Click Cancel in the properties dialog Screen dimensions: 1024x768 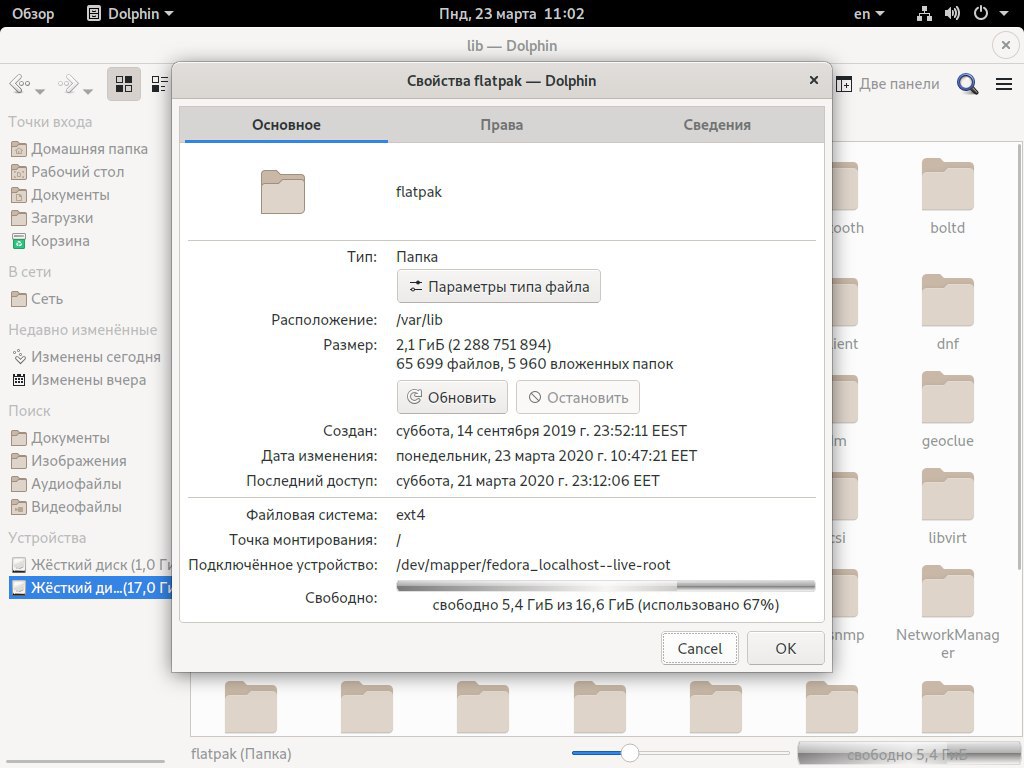(x=699, y=648)
